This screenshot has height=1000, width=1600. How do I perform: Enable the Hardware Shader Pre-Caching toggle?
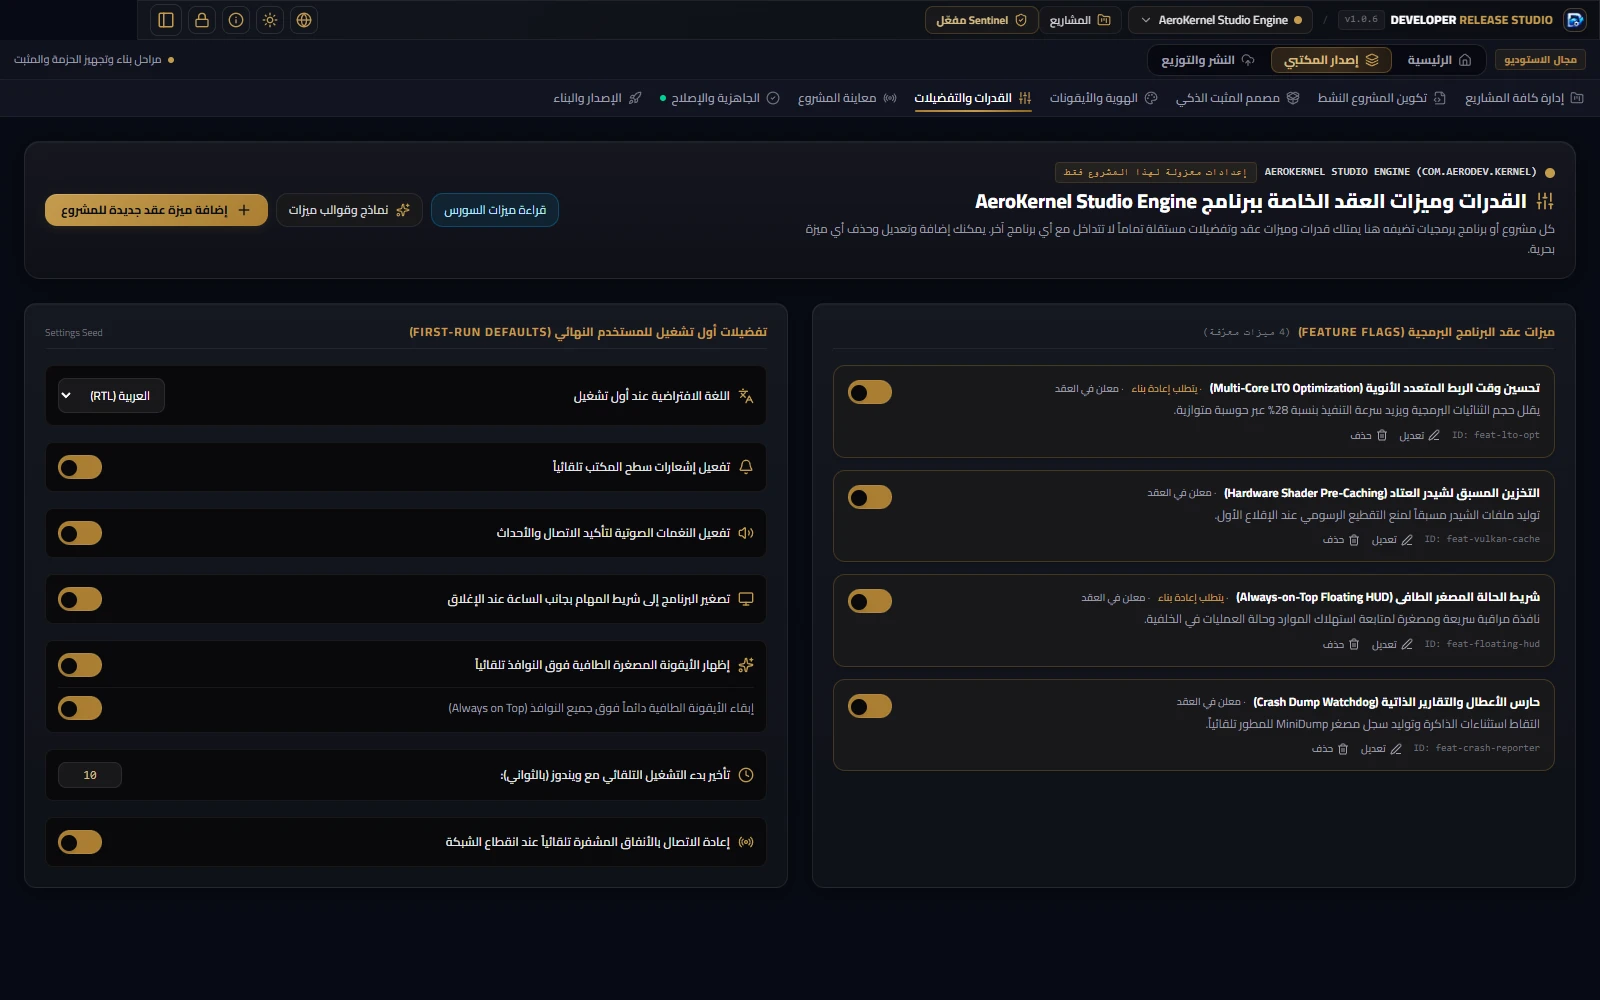870,497
